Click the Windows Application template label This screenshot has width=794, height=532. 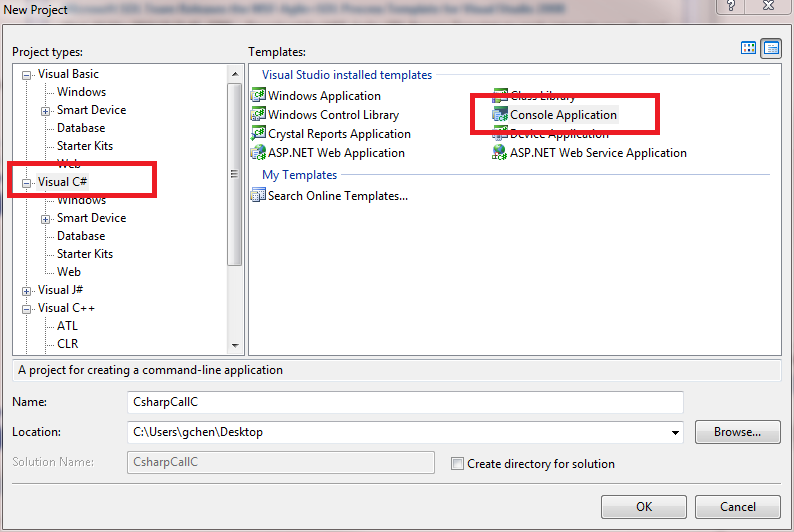[x=324, y=96]
